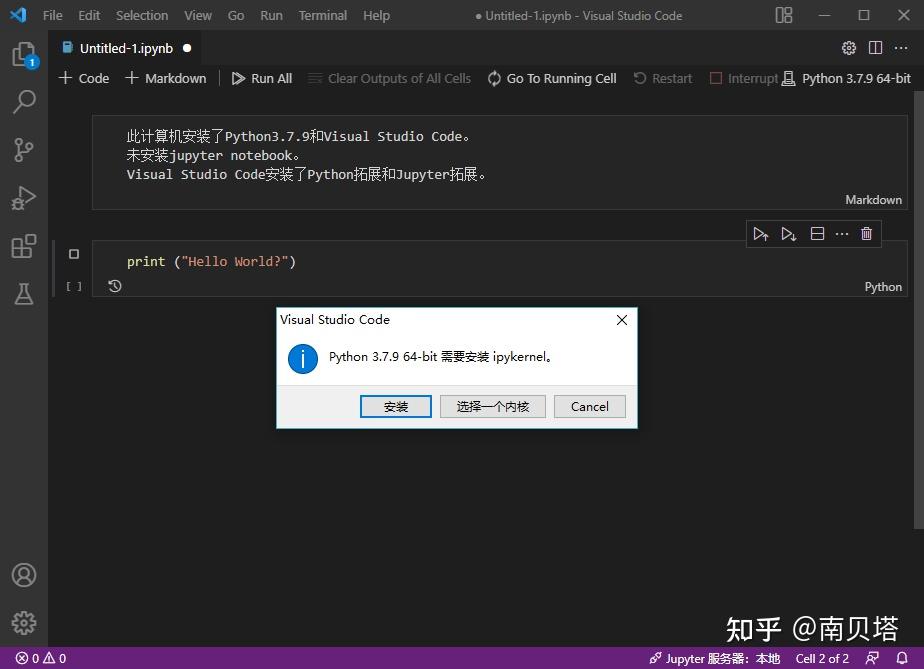The image size is (924, 669).
Task: Open the Testing beaker icon
Action: [x=24, y=293]
